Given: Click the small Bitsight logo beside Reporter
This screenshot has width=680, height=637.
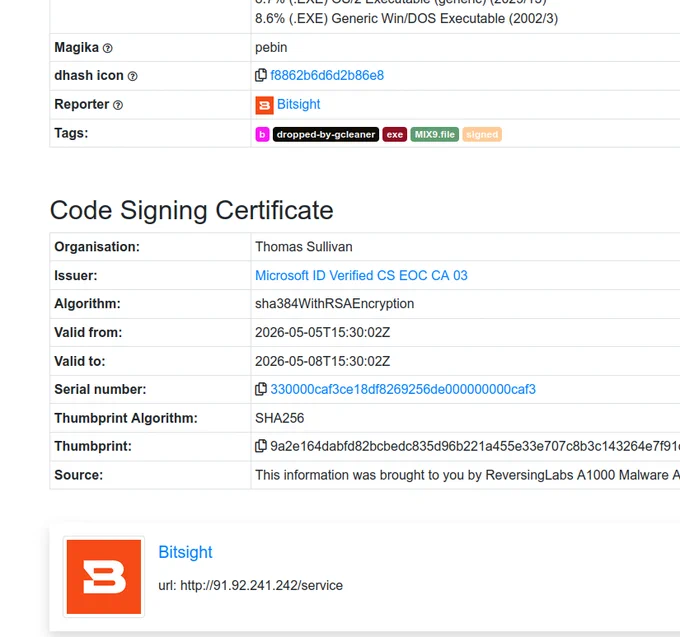Looking at the screenshot, I should coord(264,105).
